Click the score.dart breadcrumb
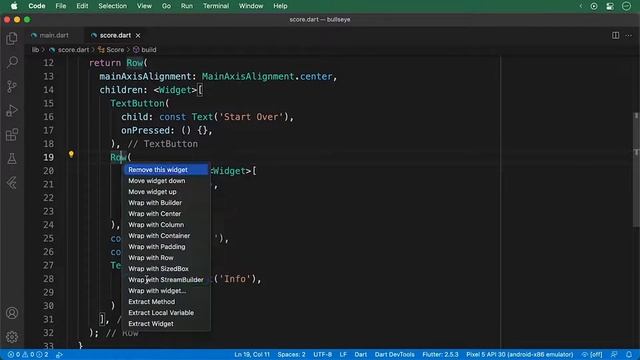640x360 pixels. [69, 49]
